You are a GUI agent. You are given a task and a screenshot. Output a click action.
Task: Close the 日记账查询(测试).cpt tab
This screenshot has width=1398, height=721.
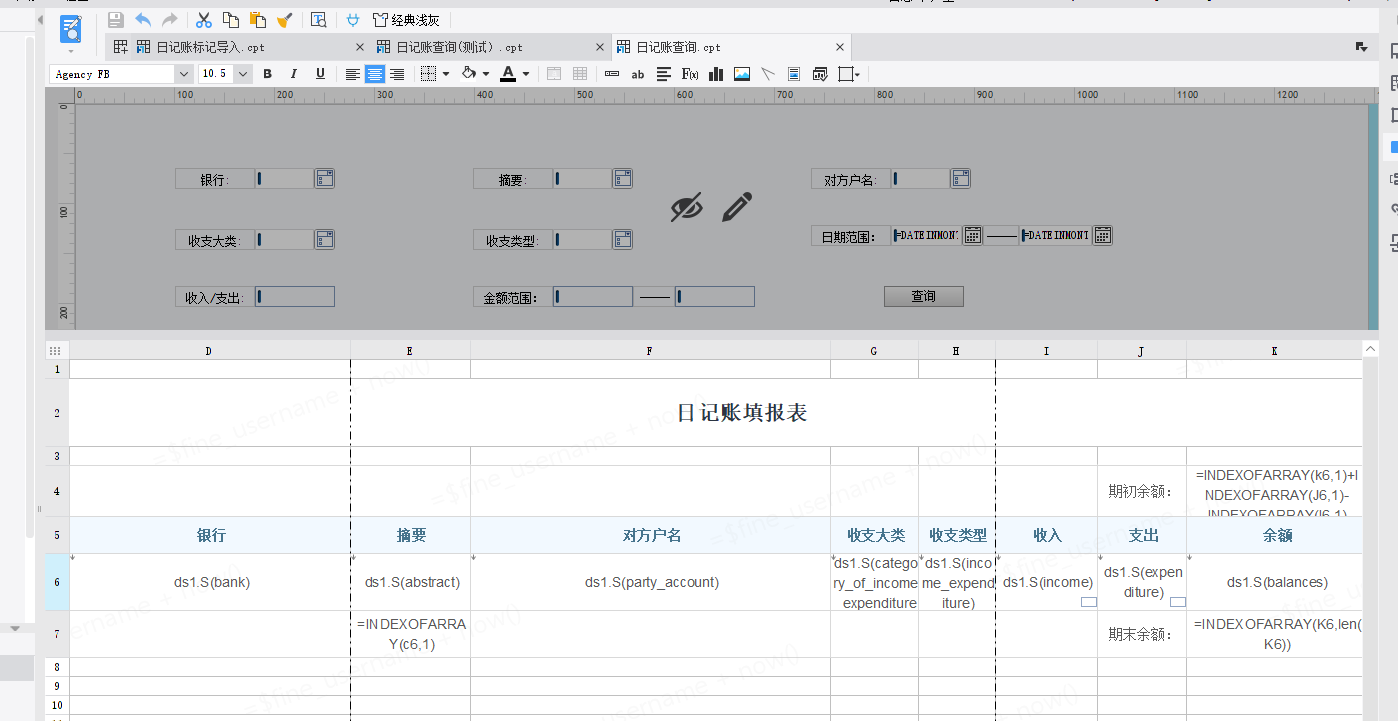tap(600, 47)
